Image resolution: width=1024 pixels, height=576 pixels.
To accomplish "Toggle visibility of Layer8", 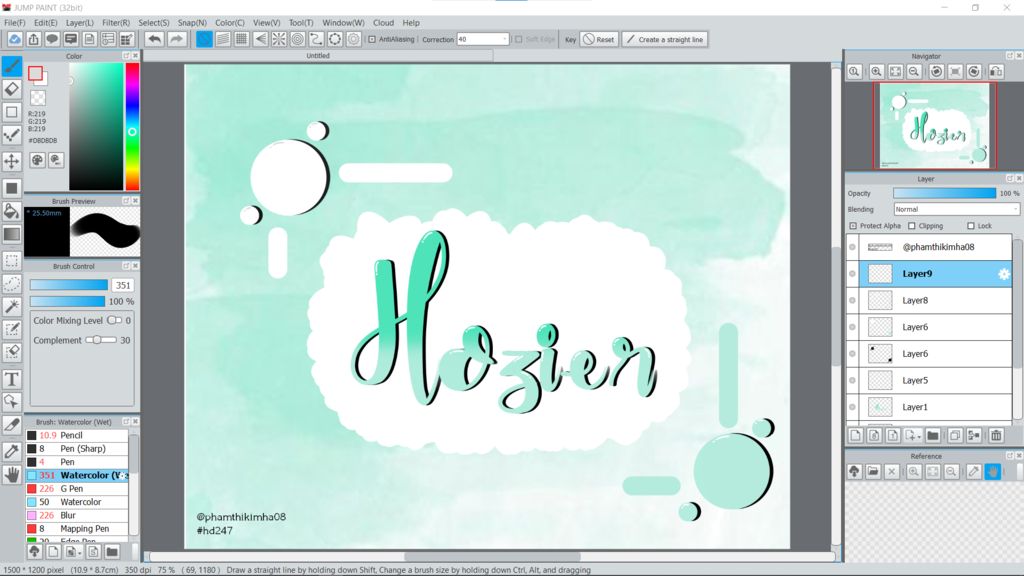I will click(x=852, y=300).
